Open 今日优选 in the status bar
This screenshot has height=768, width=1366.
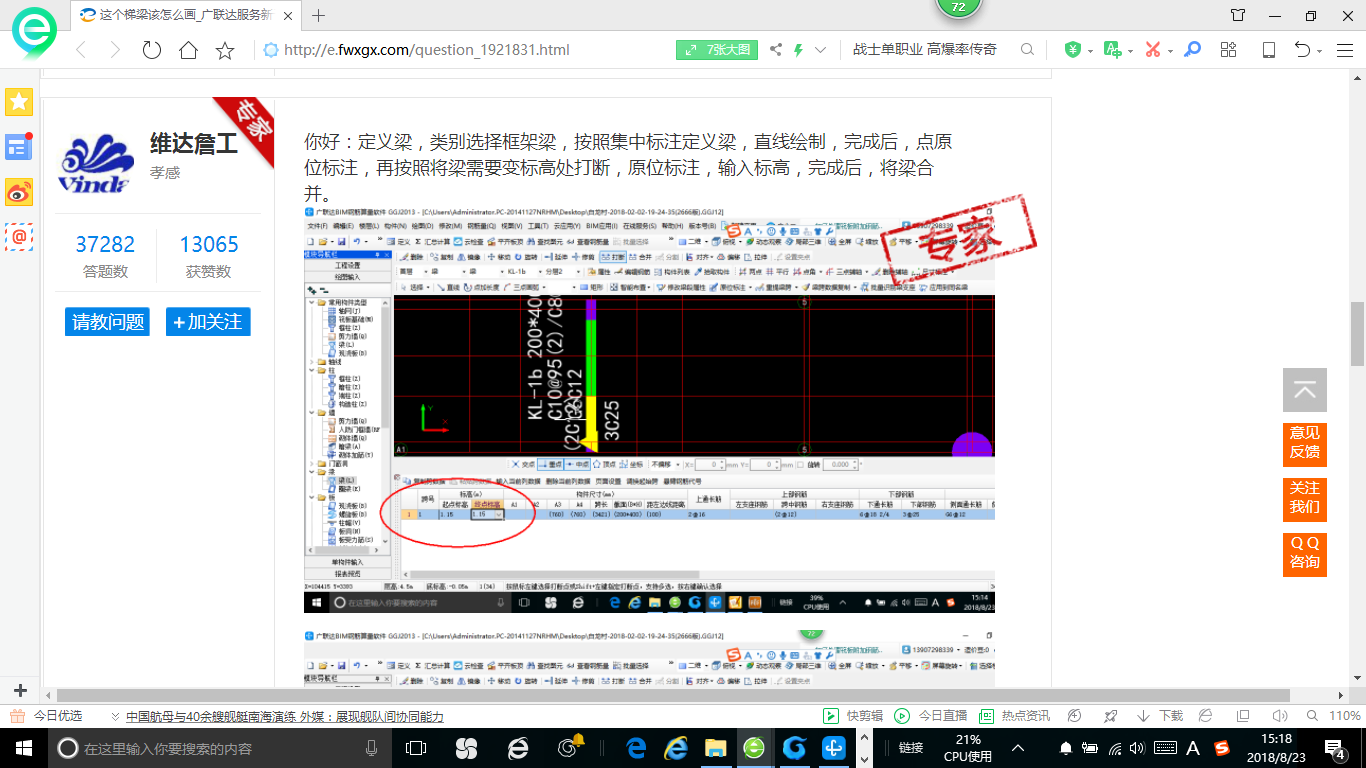point(45,716)
